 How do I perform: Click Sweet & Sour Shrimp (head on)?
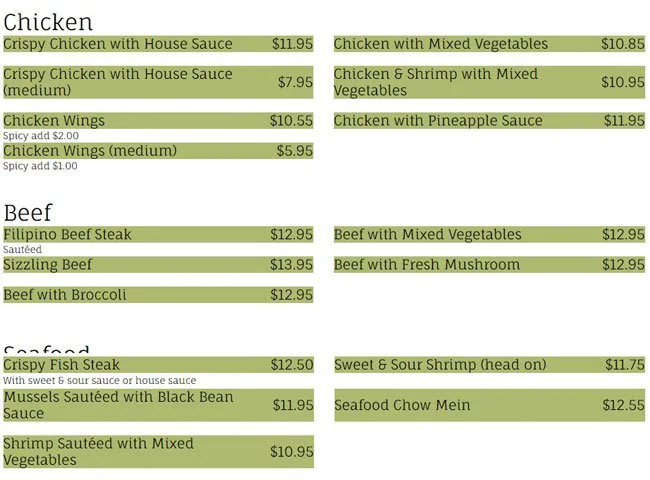pyautogui.click(x=489, y=365)
